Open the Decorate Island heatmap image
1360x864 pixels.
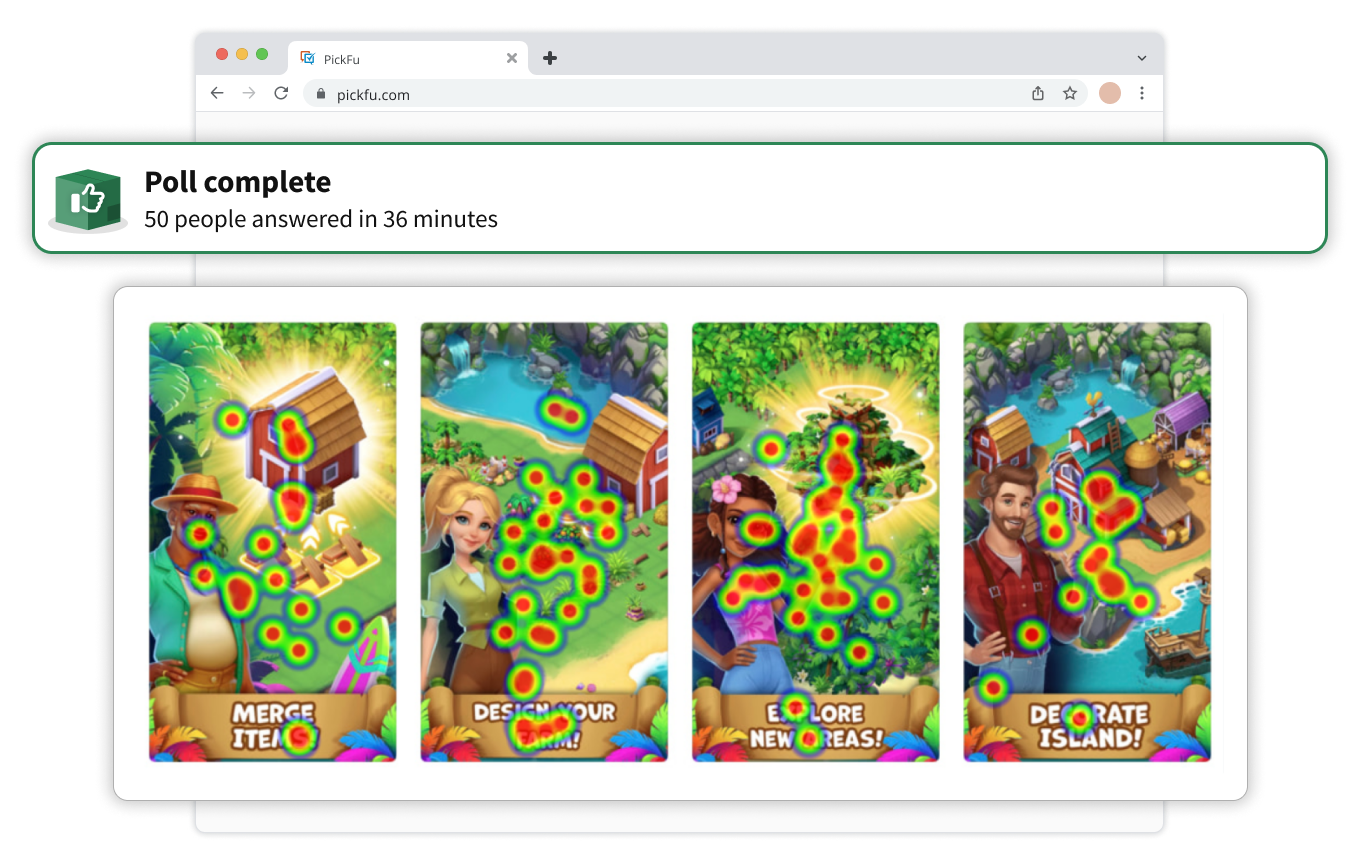1087,542
